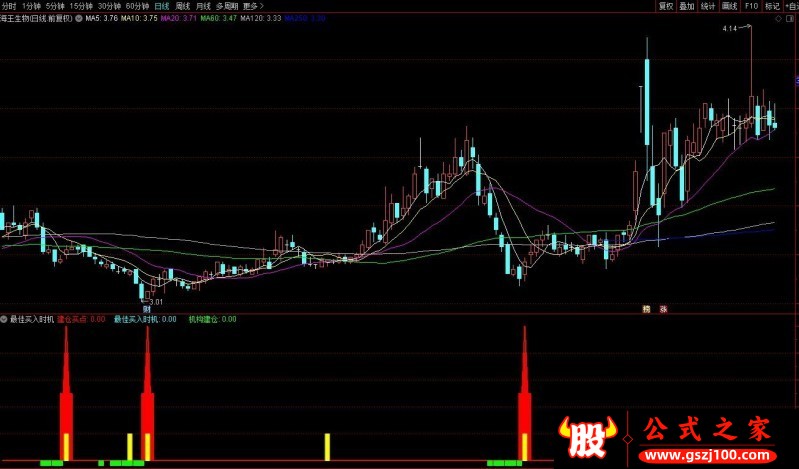Expand the 更多 periods menu
The image size is (799, 469).
click(253, 6)
